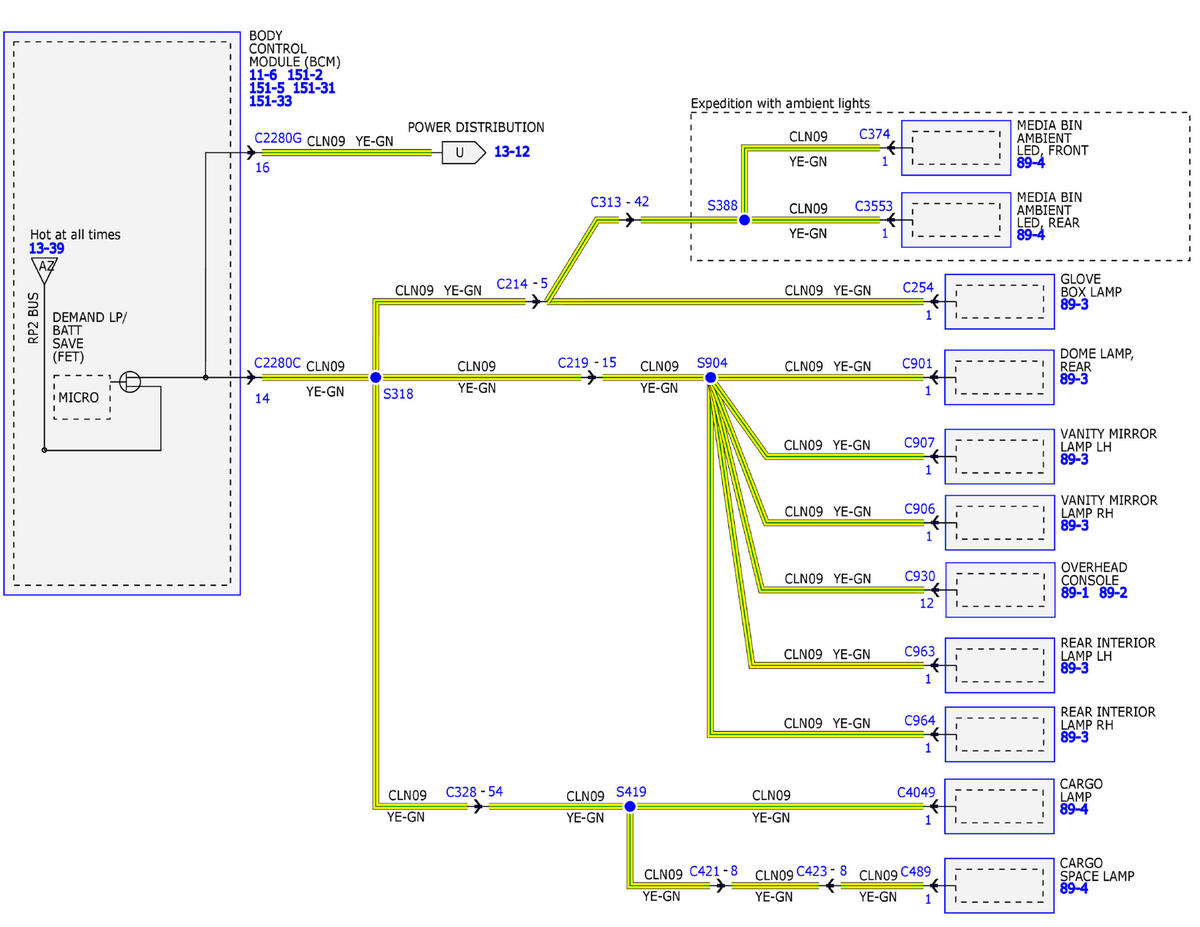Follow the 151-31 BCM reference link
The width and height of the screenshot is (1200, 927).
click(314, 88)
